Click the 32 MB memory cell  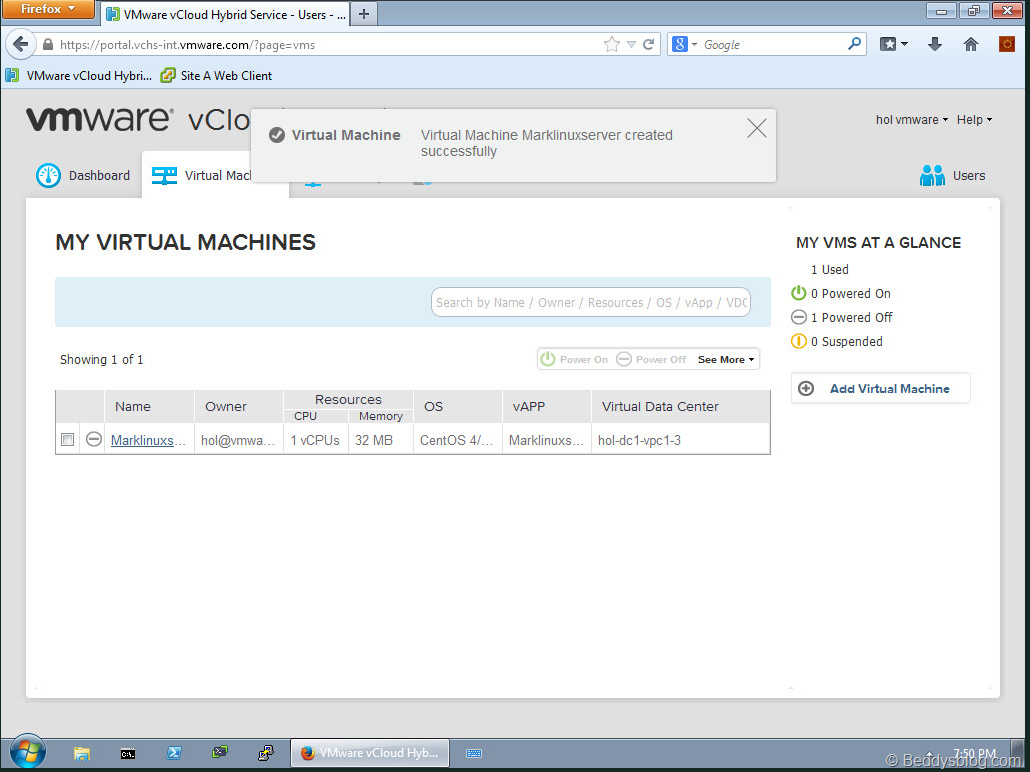pos(381,440)
